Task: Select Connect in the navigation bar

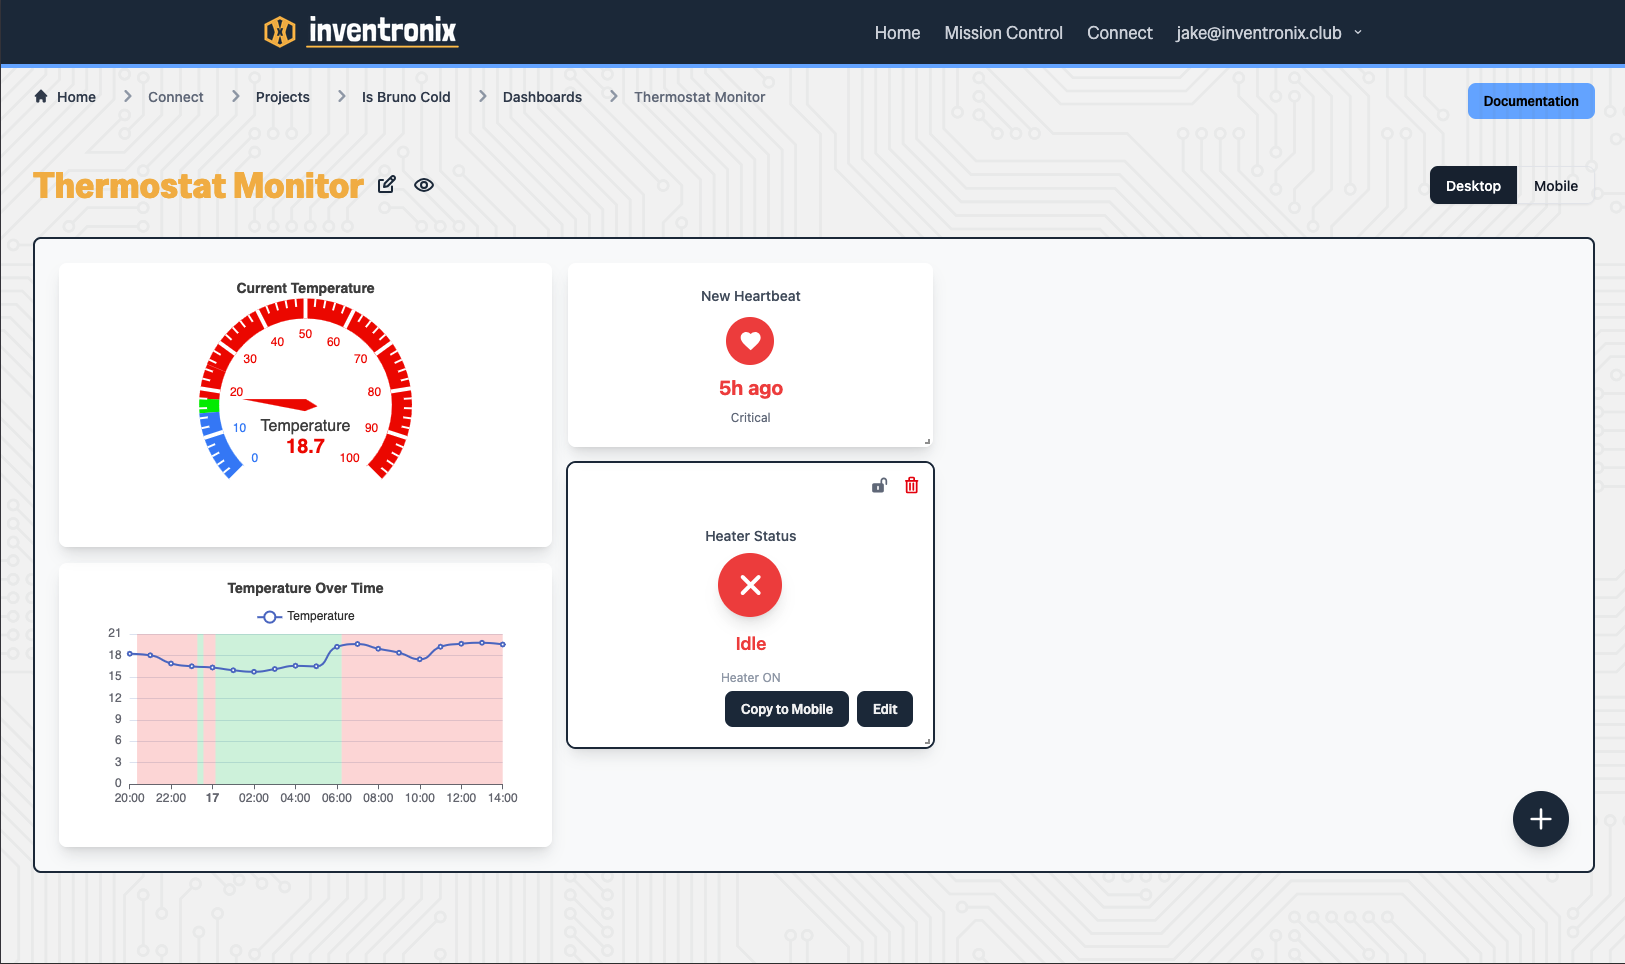Action: pos(1119,32)
